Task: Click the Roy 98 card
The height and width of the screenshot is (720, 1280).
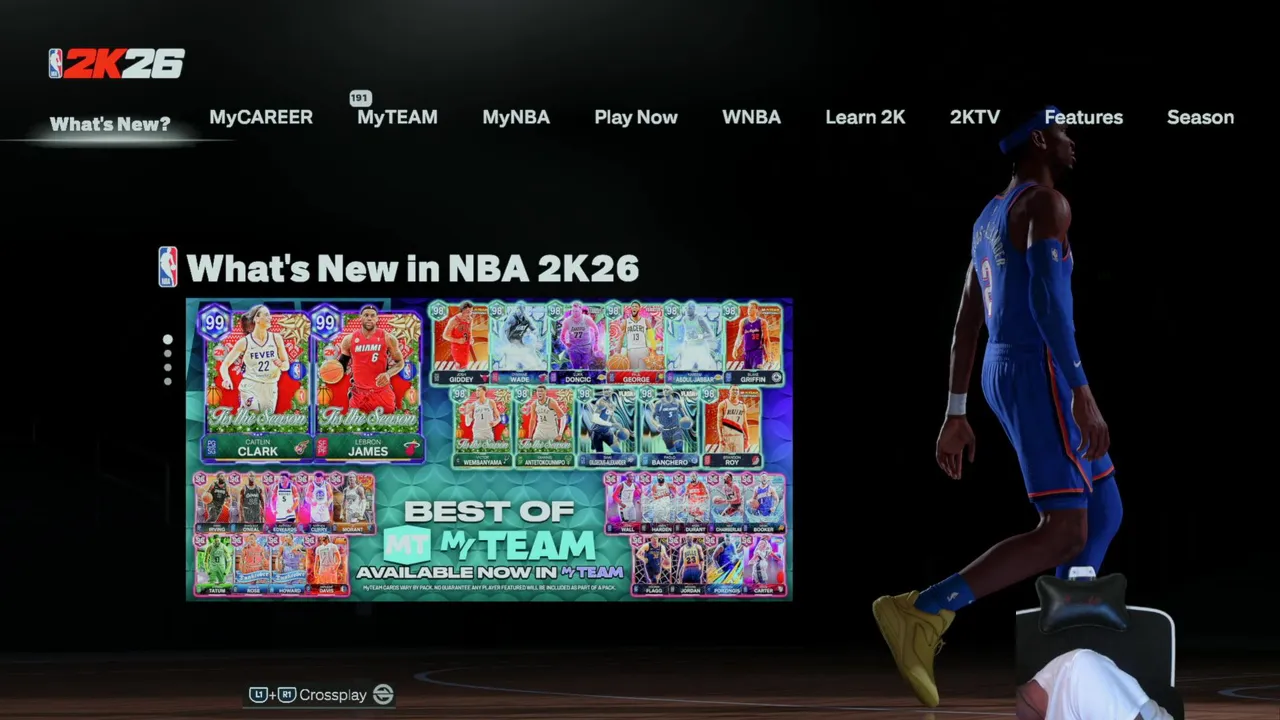Action: 733,427
